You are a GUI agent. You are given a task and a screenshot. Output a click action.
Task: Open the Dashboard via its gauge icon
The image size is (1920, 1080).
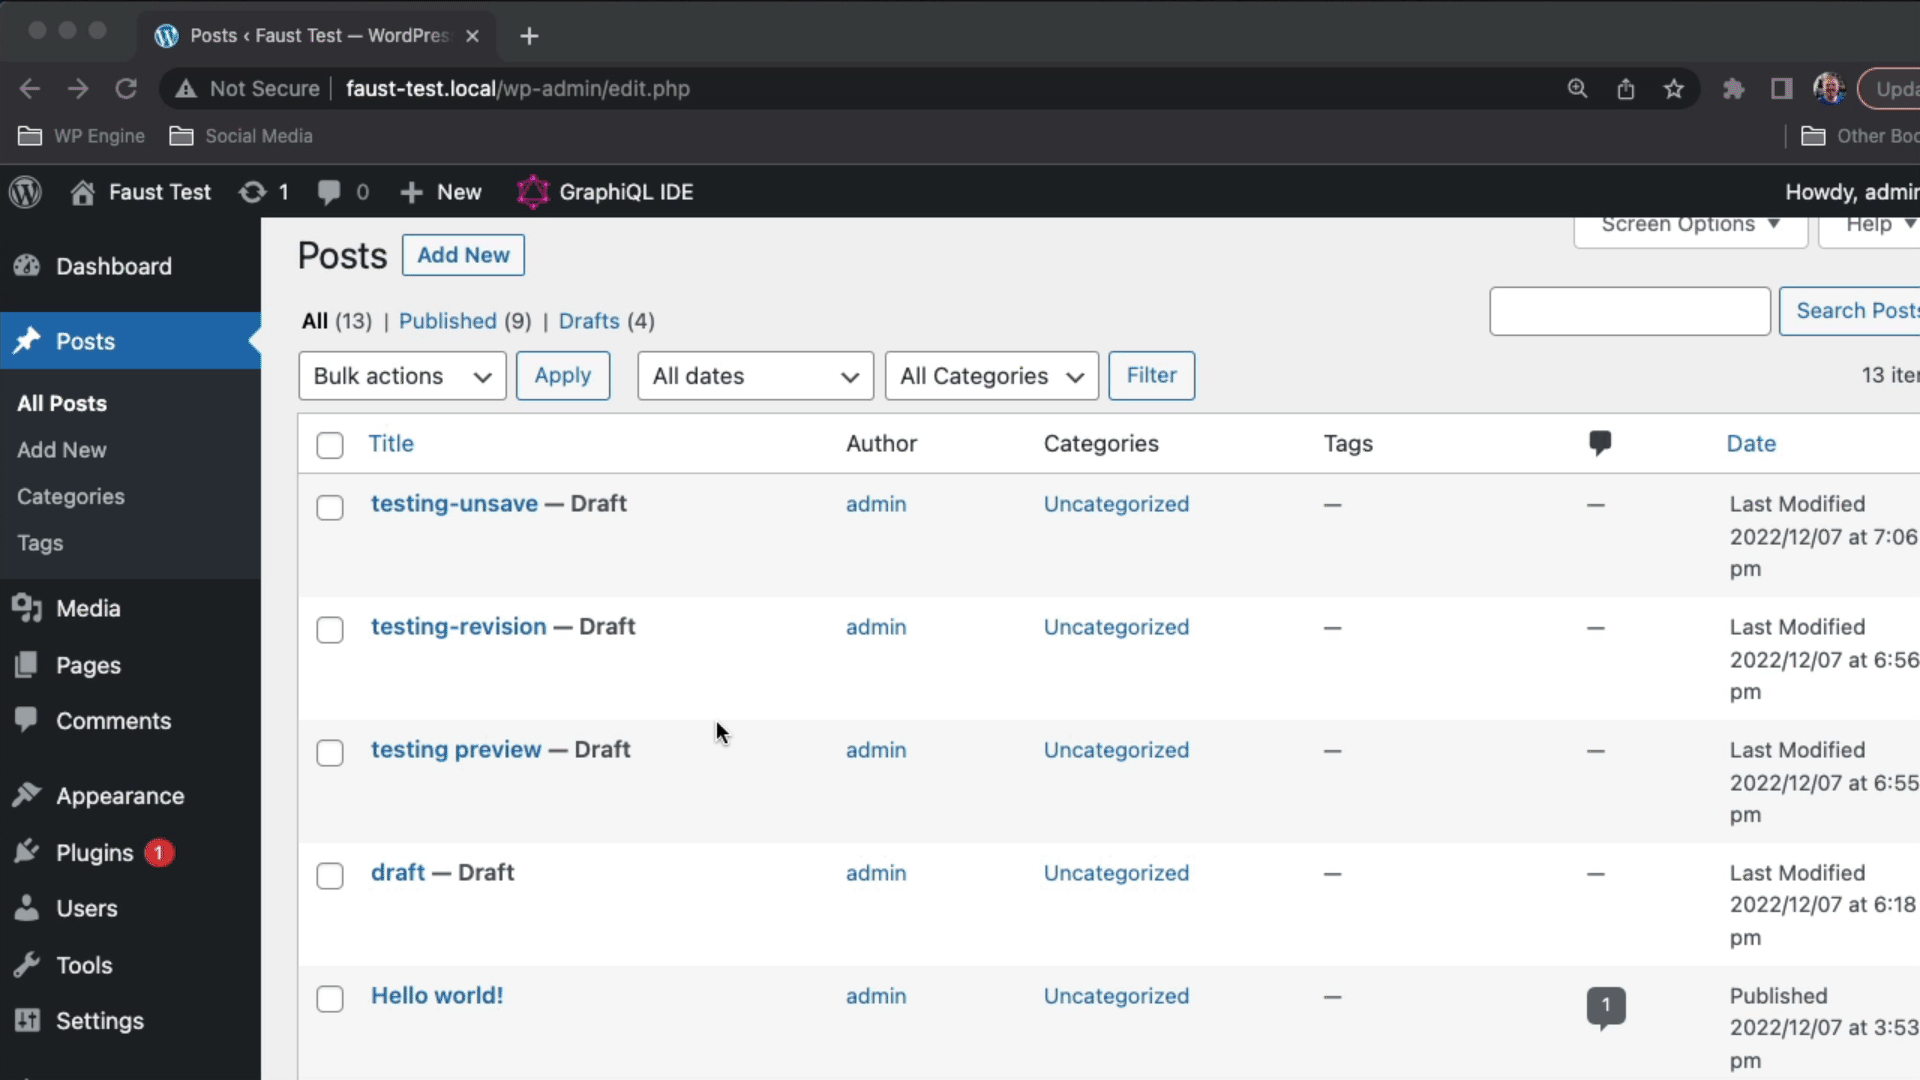[27, 266]
